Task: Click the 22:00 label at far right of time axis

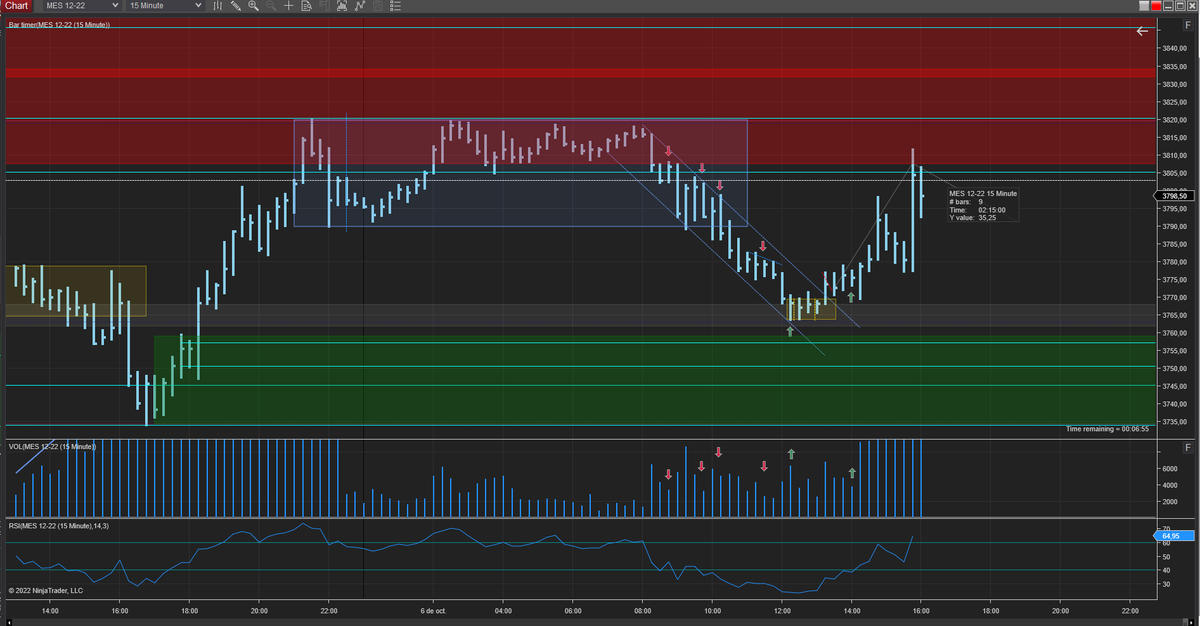Action: pos(1130,610)
